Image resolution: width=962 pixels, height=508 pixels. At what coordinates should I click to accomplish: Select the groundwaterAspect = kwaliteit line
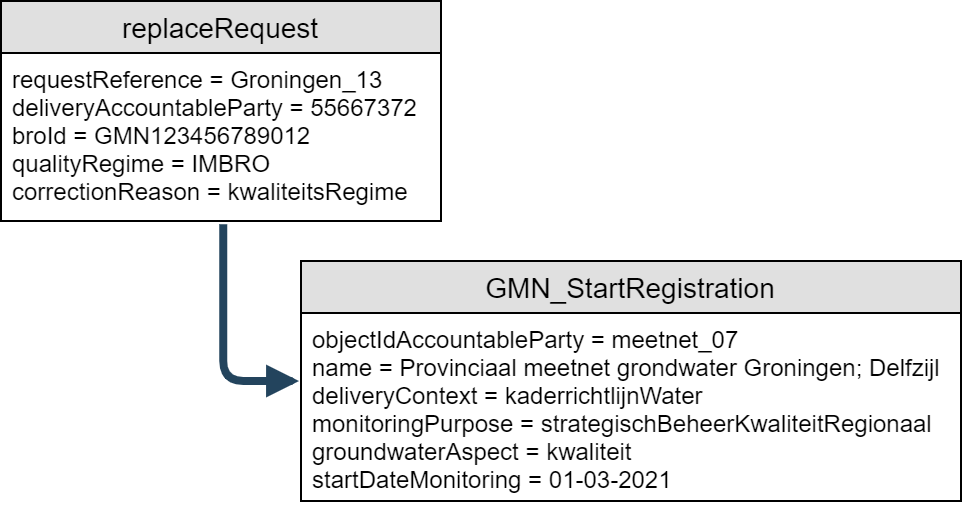coord(472,451)
